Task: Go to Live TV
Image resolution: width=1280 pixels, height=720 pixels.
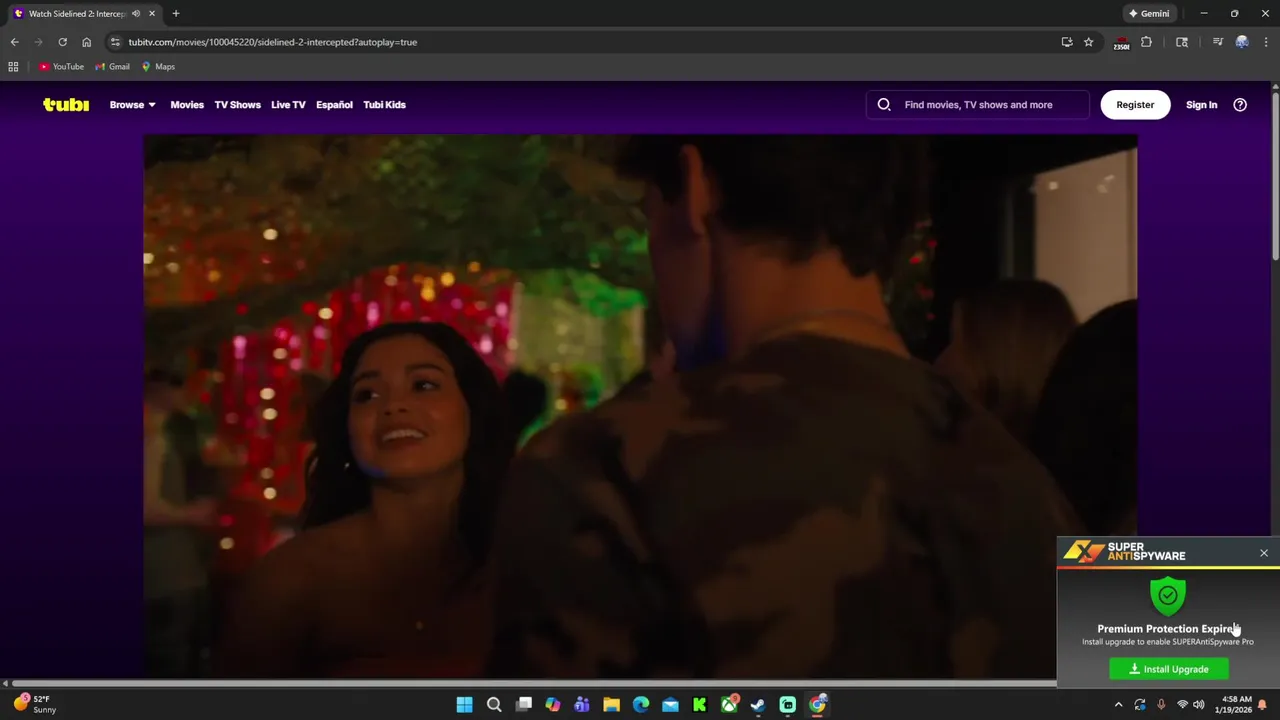Action: point(288,104)
